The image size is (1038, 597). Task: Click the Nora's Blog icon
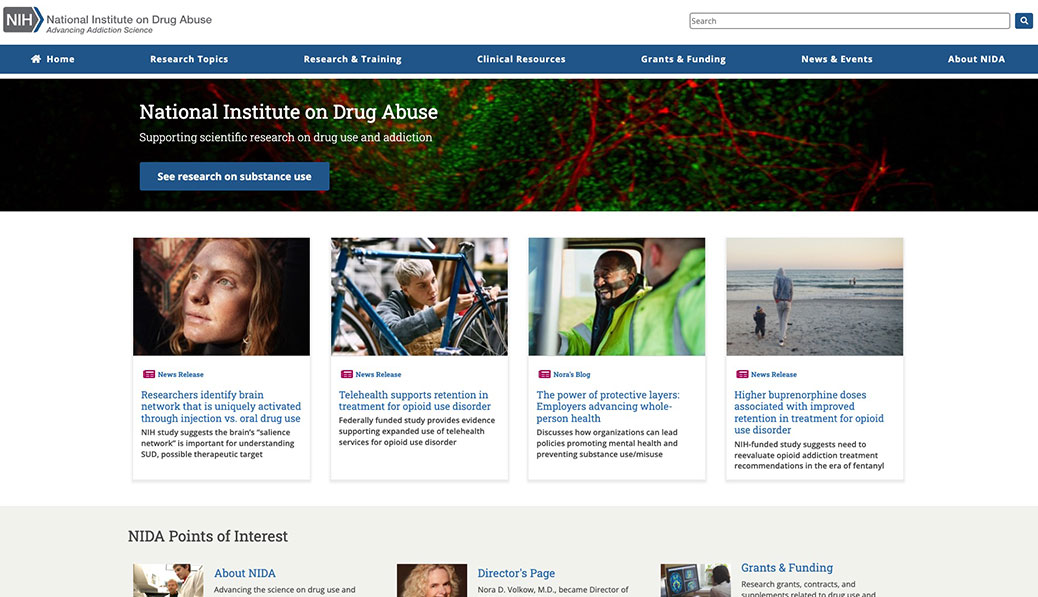tap(545, 375)
